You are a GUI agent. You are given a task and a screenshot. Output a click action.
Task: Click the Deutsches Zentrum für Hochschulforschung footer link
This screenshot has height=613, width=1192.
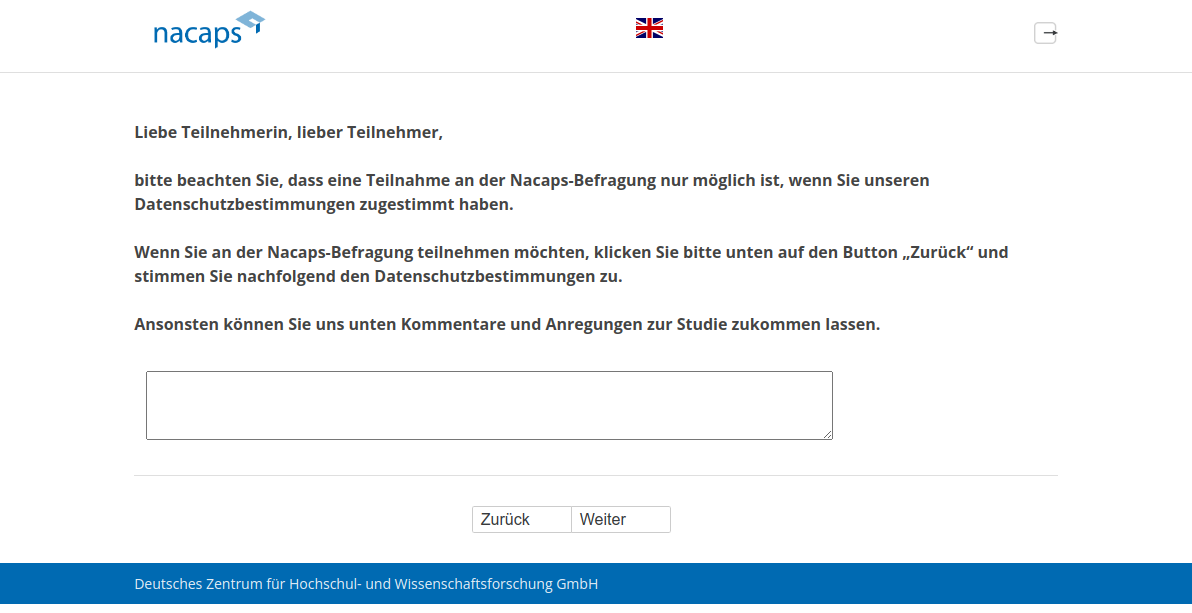click(x=366, y=584)
